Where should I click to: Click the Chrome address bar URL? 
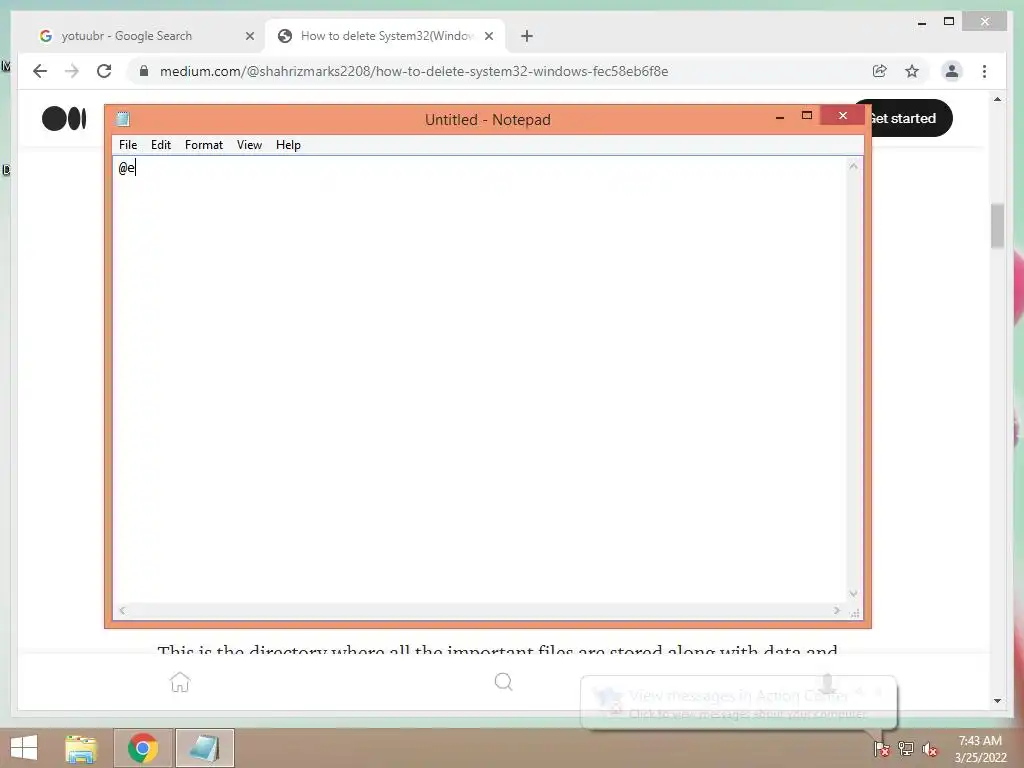coord(414,71)
